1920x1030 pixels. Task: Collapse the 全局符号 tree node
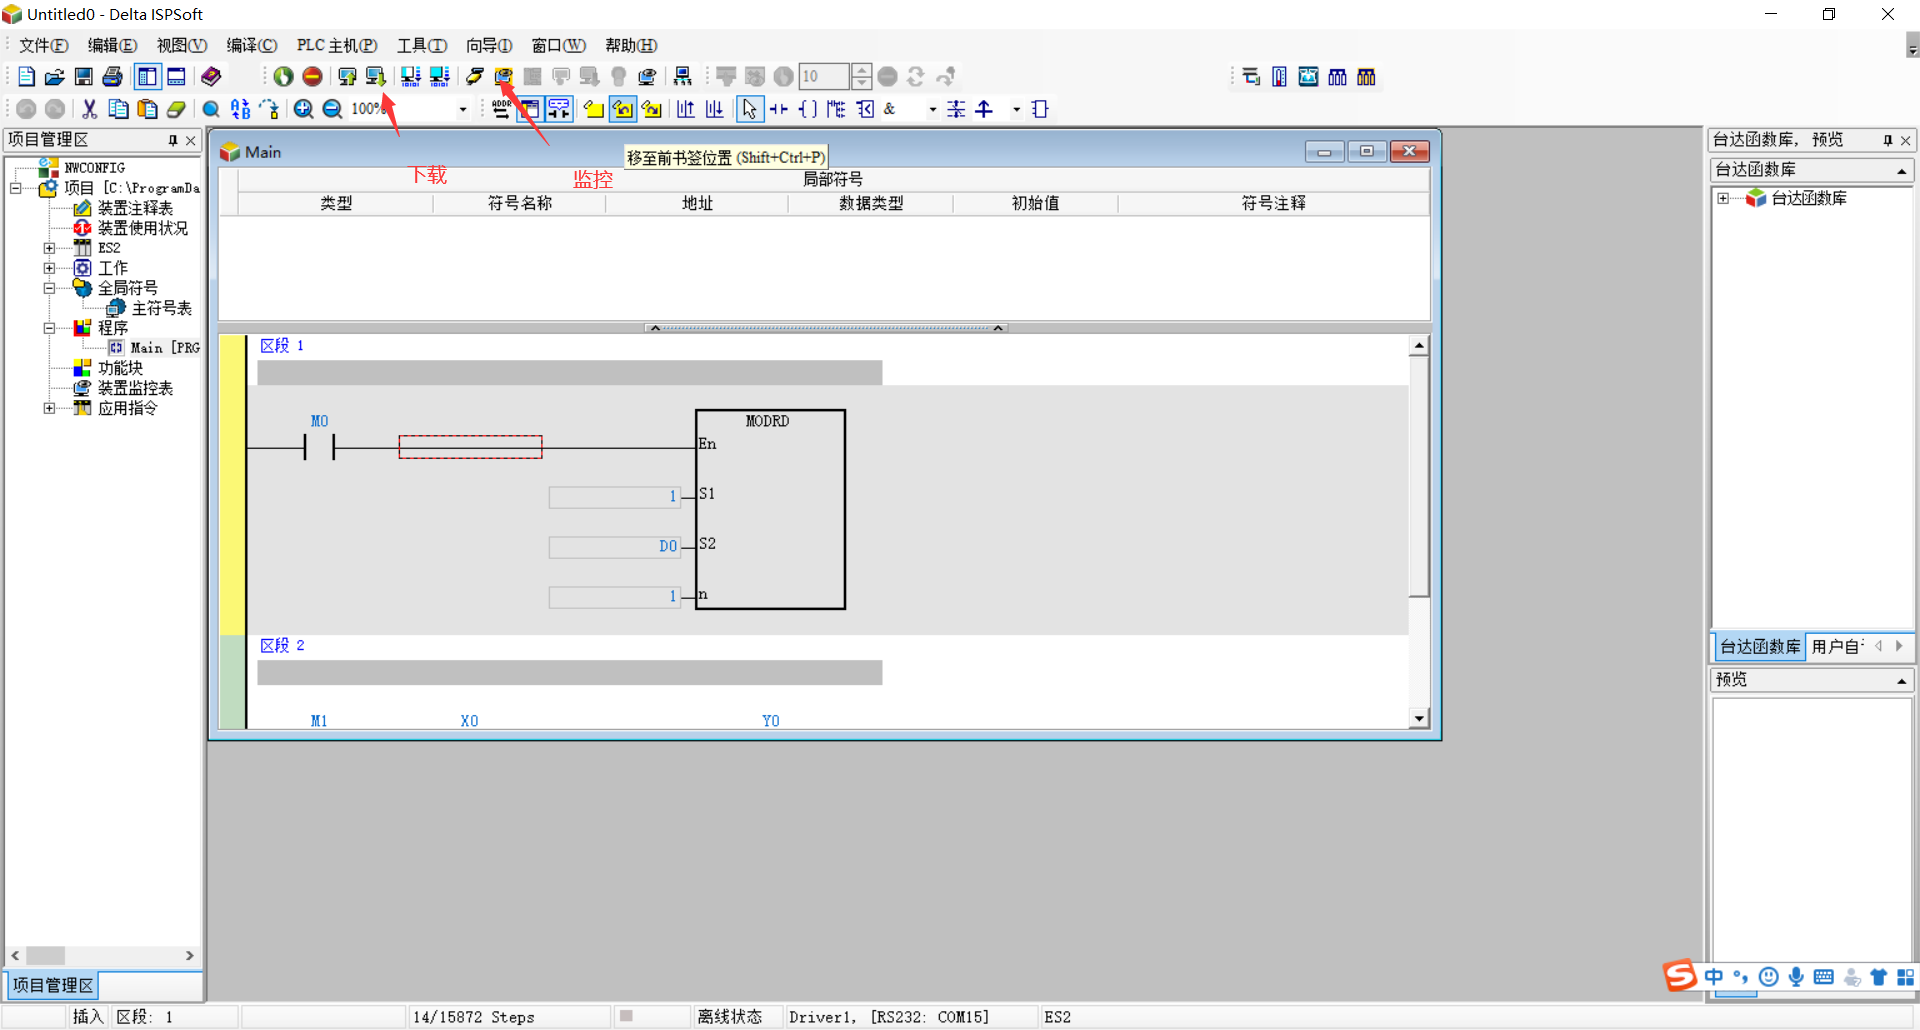pos(49,288)
